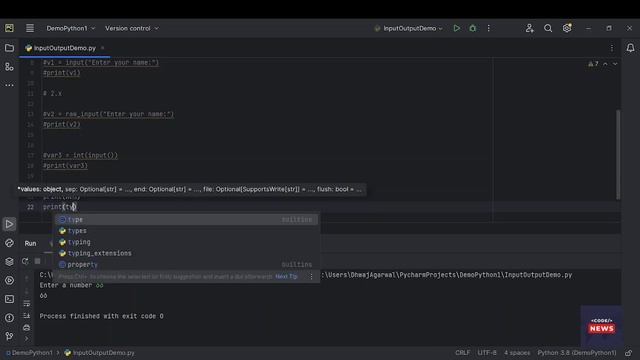The width and height of the screenshot is (640, 360).
Task: Click the '# 2.x' comment line
Action: click(53, 94)
